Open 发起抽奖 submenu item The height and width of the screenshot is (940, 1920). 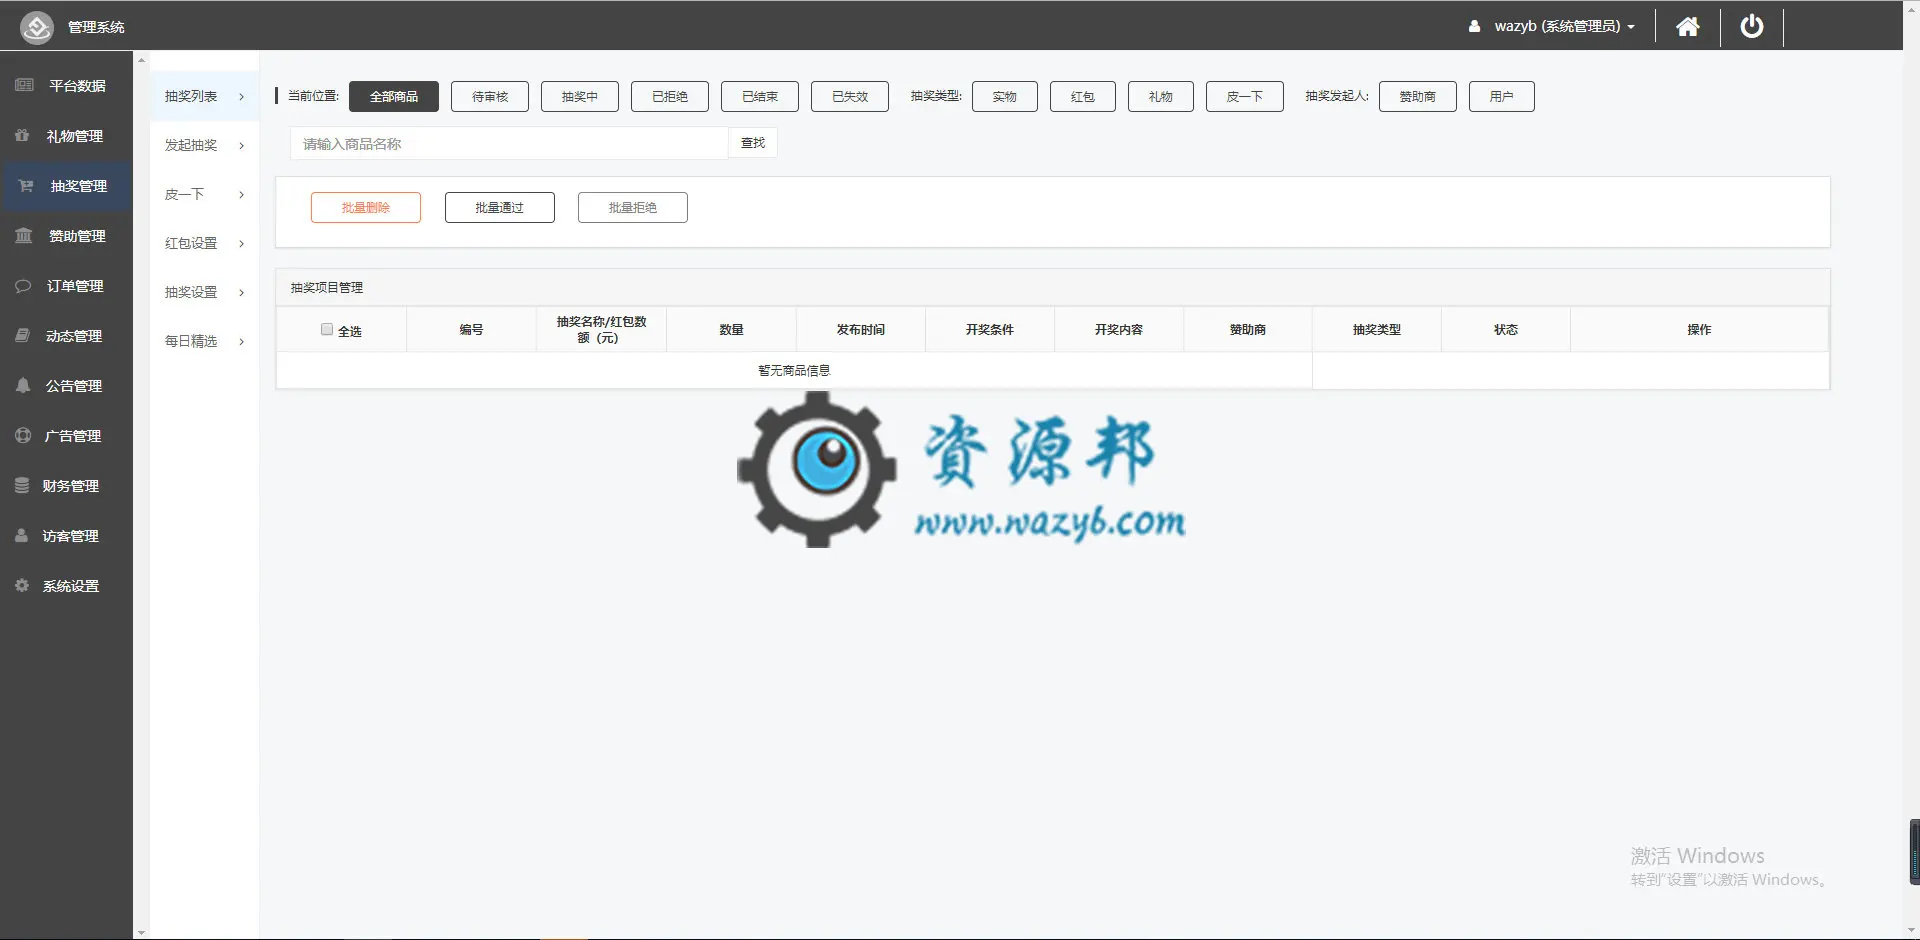pyautogui.click(x=204, y=145)
